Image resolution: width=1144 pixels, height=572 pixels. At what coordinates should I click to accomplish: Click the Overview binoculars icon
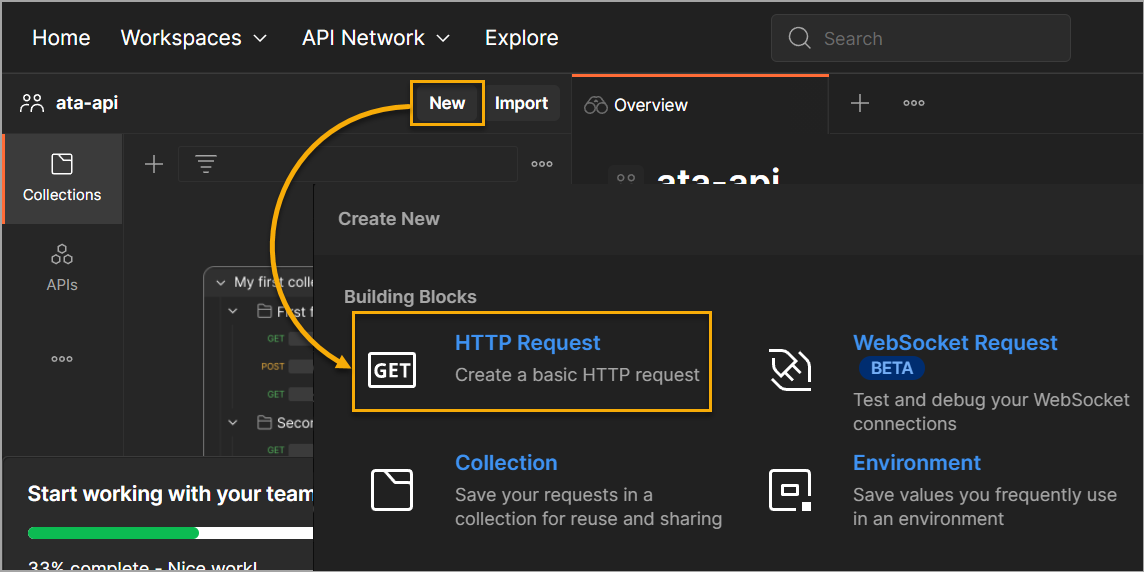click(x=596, y=105)
